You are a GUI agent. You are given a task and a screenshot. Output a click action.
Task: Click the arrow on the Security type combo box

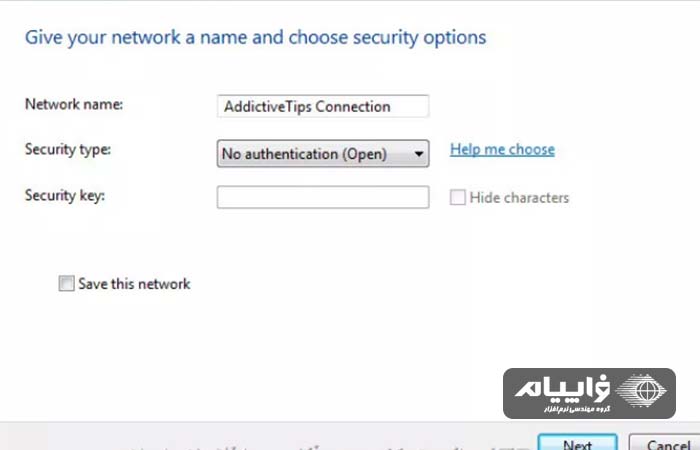pos(418,154)
